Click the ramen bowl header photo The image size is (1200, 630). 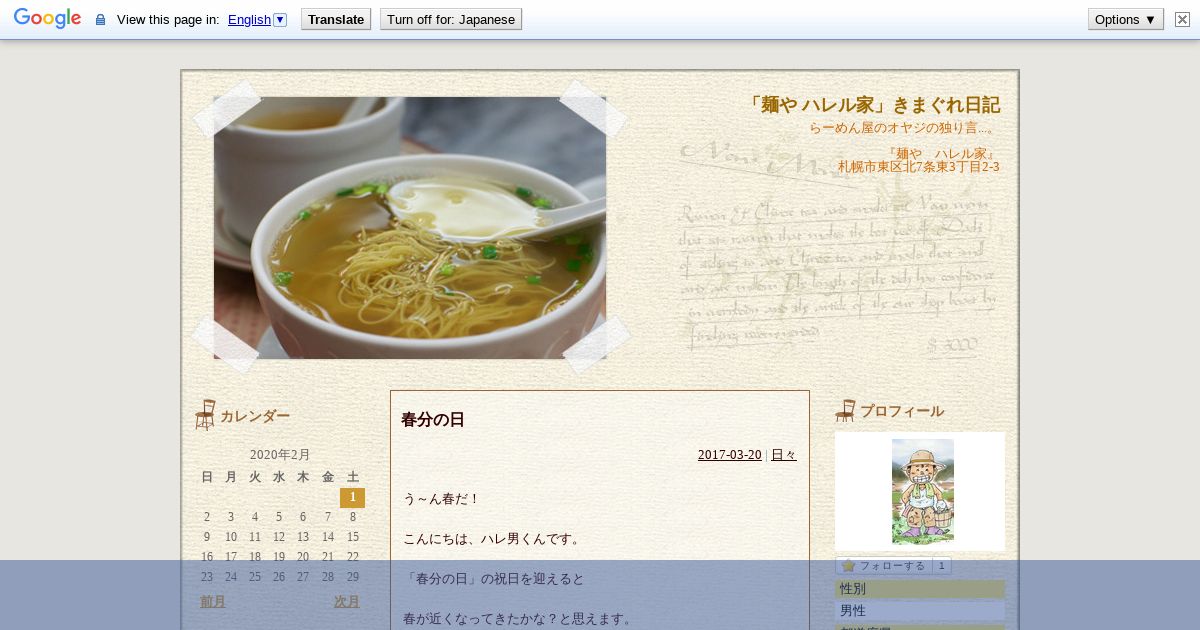tap(410, 228)
